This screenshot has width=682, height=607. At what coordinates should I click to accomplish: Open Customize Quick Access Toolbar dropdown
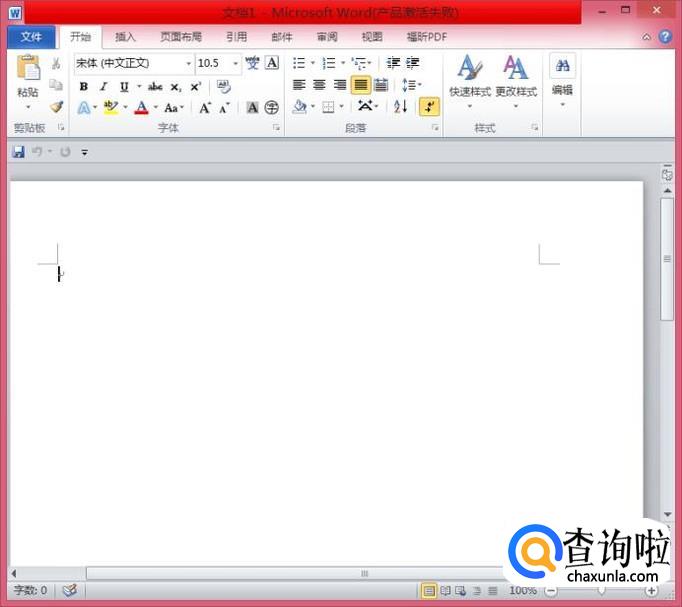(x=85, y=152)
